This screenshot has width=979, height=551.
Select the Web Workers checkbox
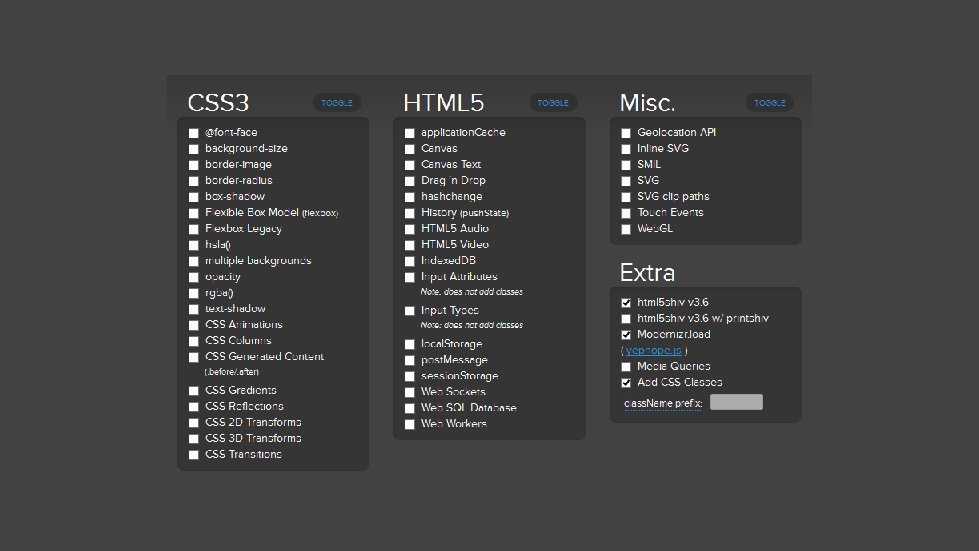(x=410, y=425)
